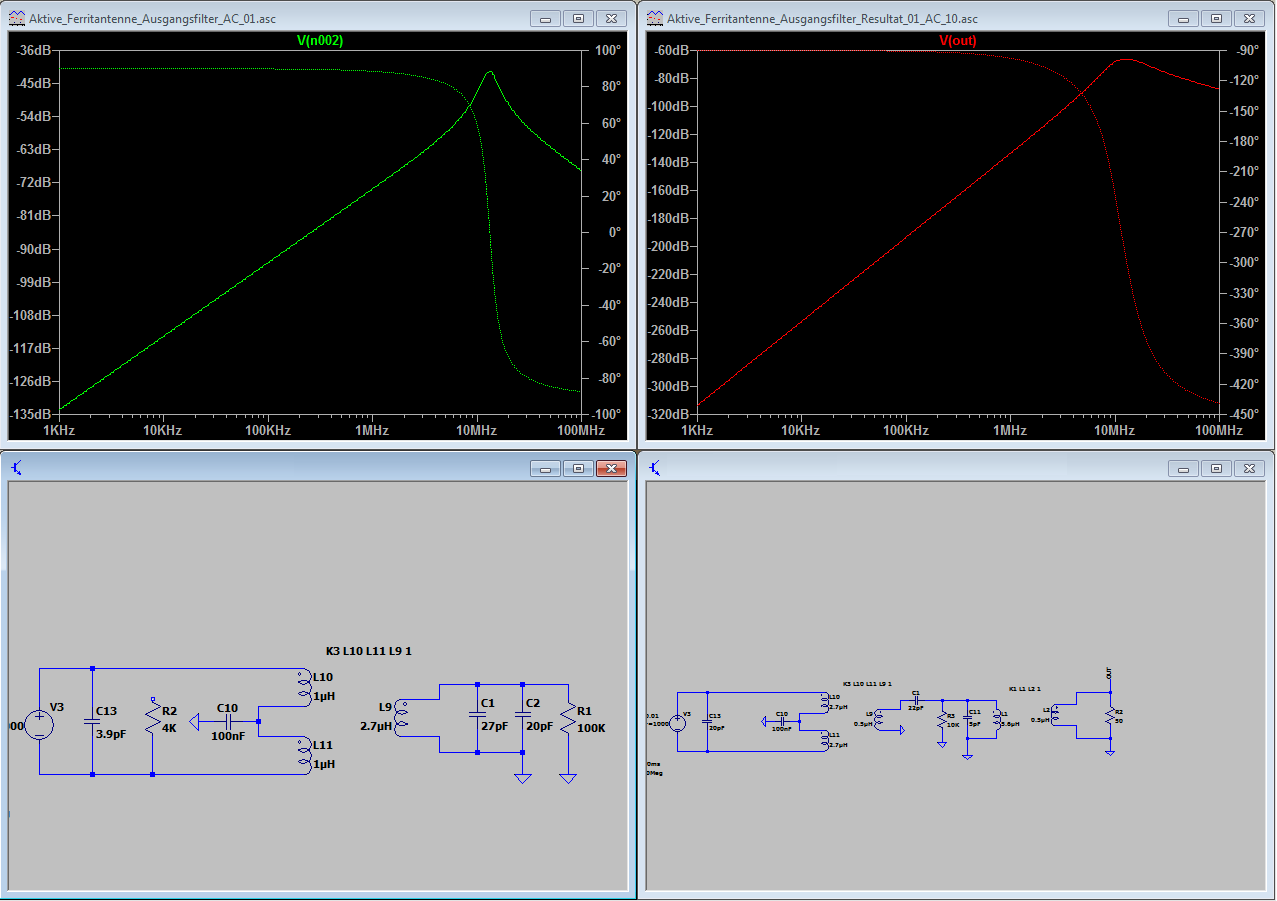Image resolution: width=1277 pixels, height=901 pixels.
Task: Click the 100MHz frequency label in right plot
Action: pos(1219,431)
